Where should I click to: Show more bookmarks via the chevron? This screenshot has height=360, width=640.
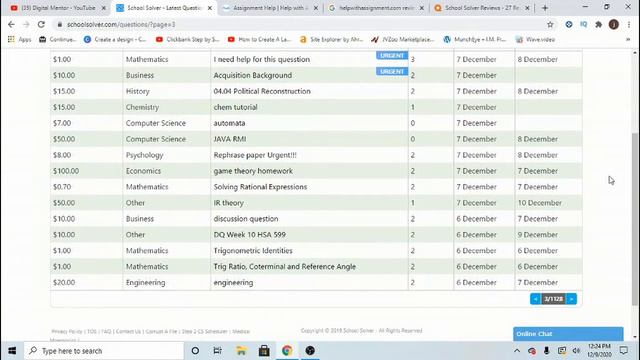(x=628, y=40)
